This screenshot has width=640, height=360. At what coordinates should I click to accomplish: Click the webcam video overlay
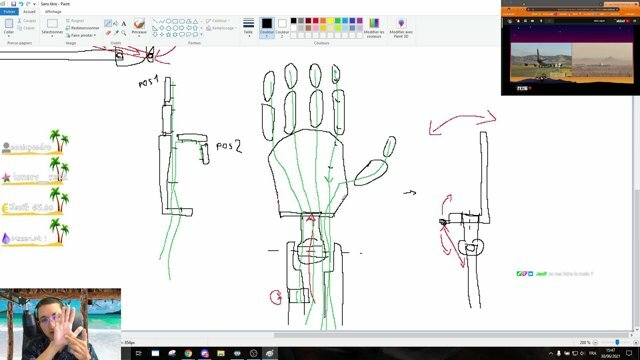(60, 324)
